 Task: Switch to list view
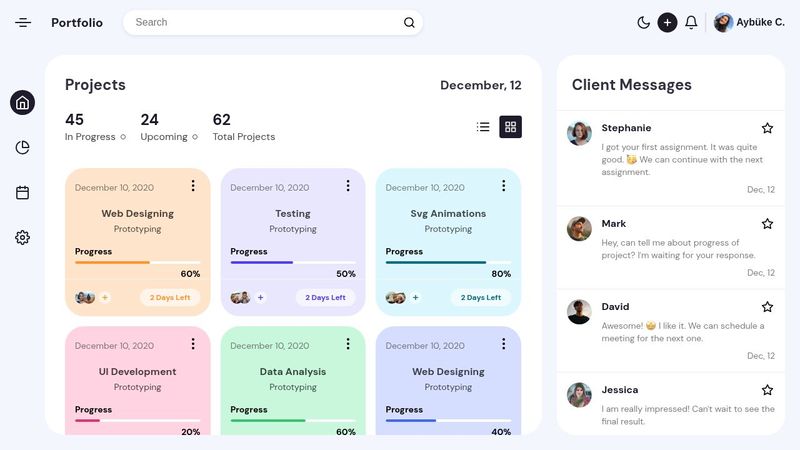(483, 127)
